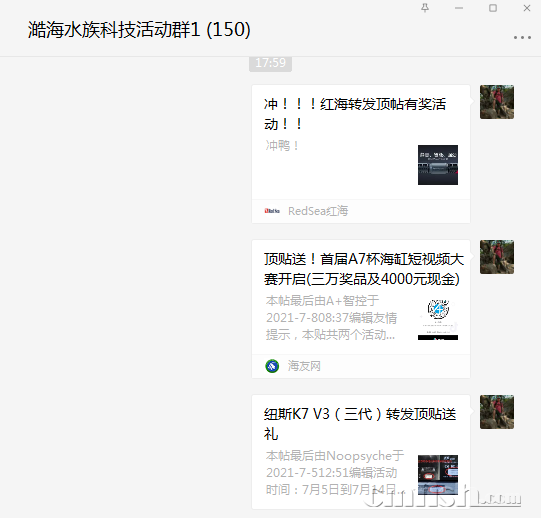Open the 首届A7杯海缸短视频大赛 link card

click(361, 309)
